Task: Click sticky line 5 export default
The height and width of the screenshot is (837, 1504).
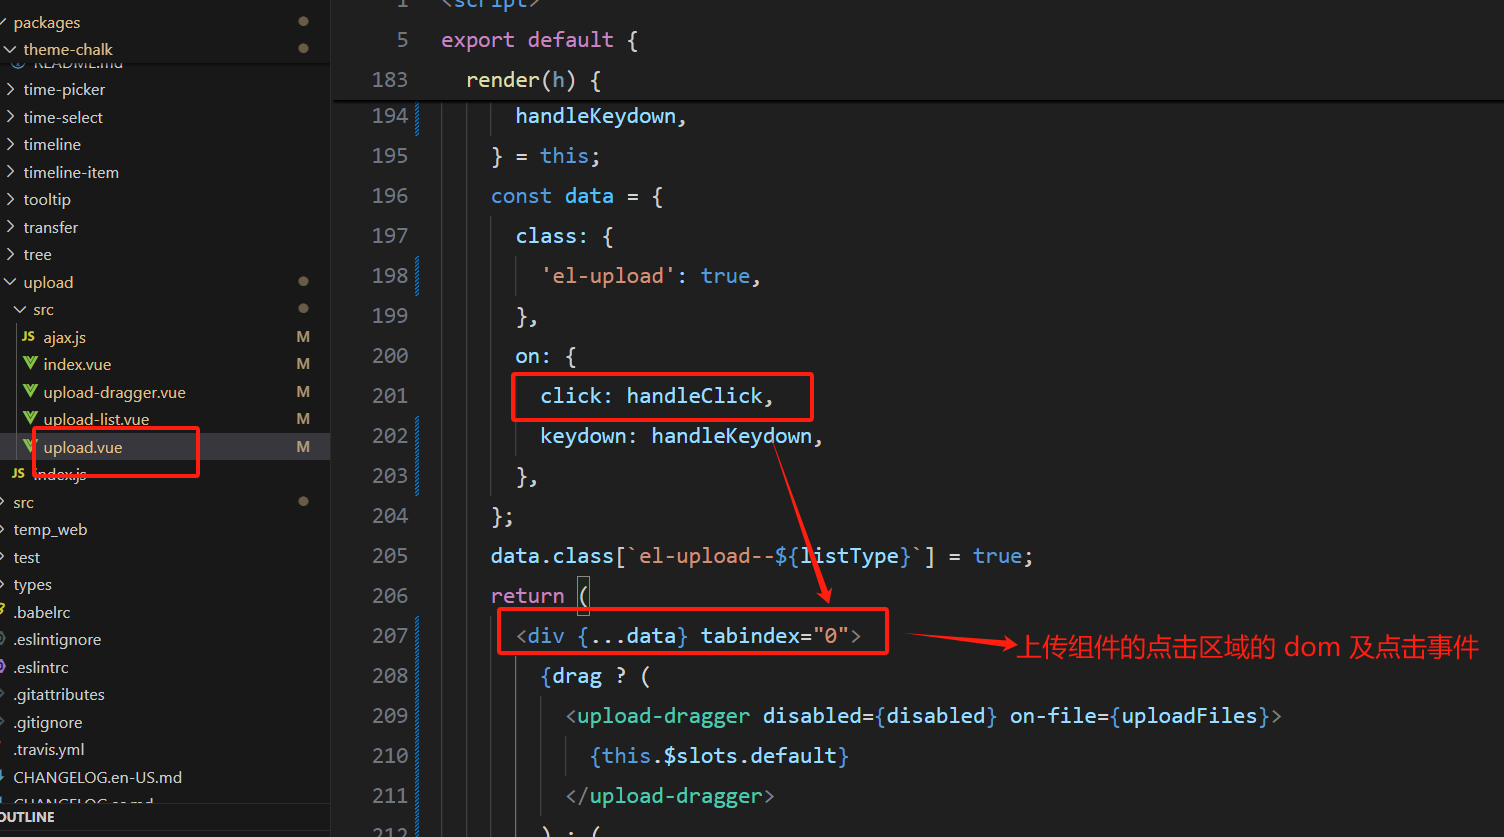Action: pyautogui.click(x=539, y=40)
